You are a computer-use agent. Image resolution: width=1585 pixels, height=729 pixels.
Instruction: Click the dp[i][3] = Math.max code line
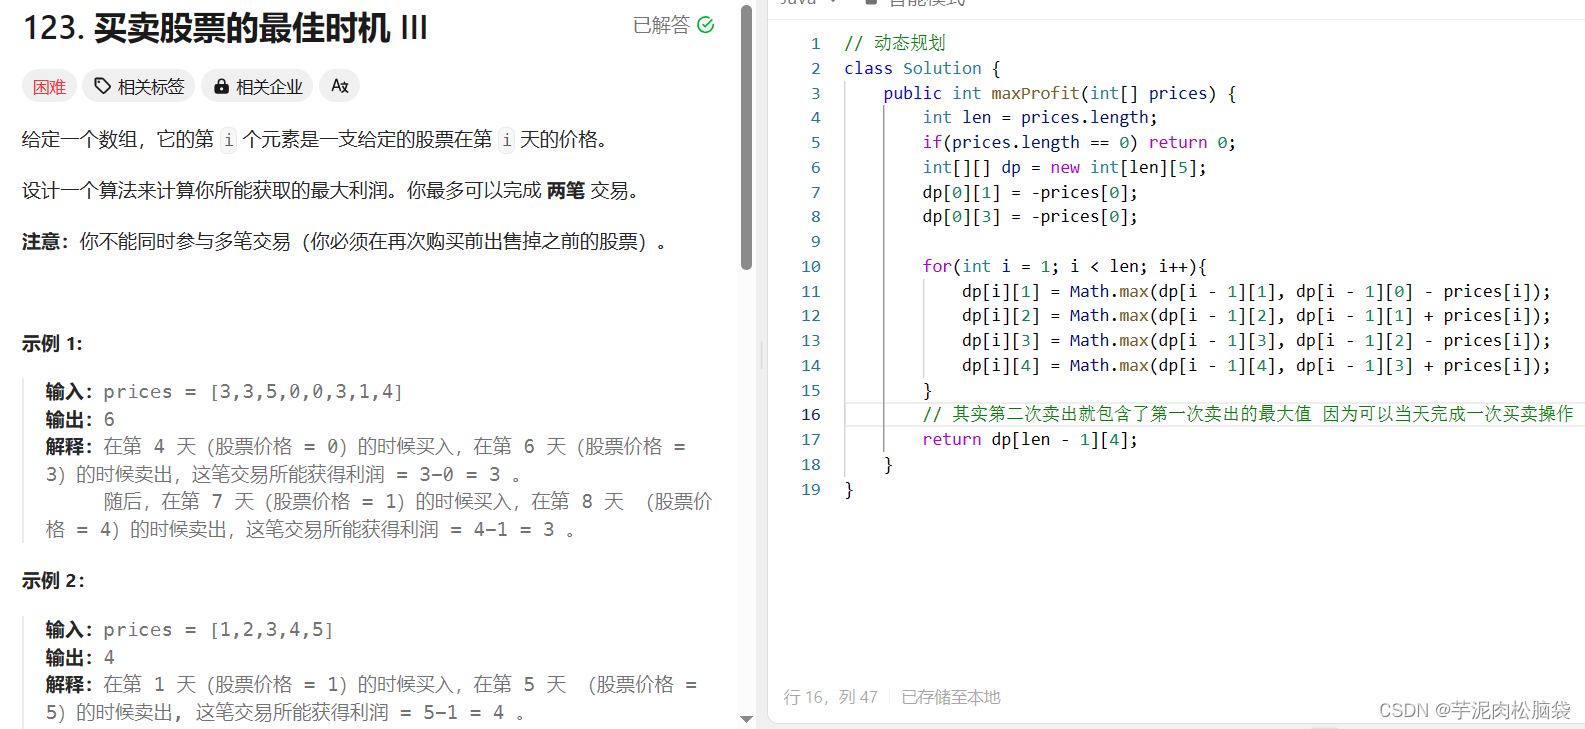1256,340
